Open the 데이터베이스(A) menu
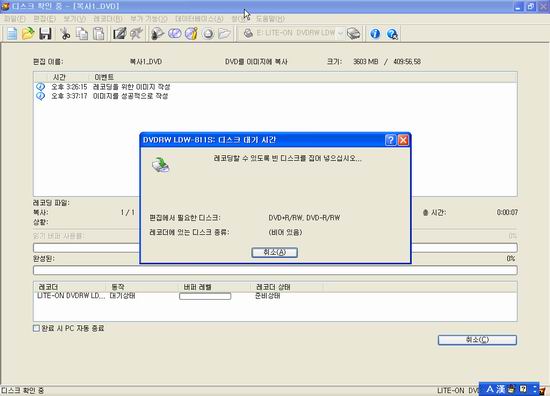Viewport: 550px width, 396px height. (199, 19)
